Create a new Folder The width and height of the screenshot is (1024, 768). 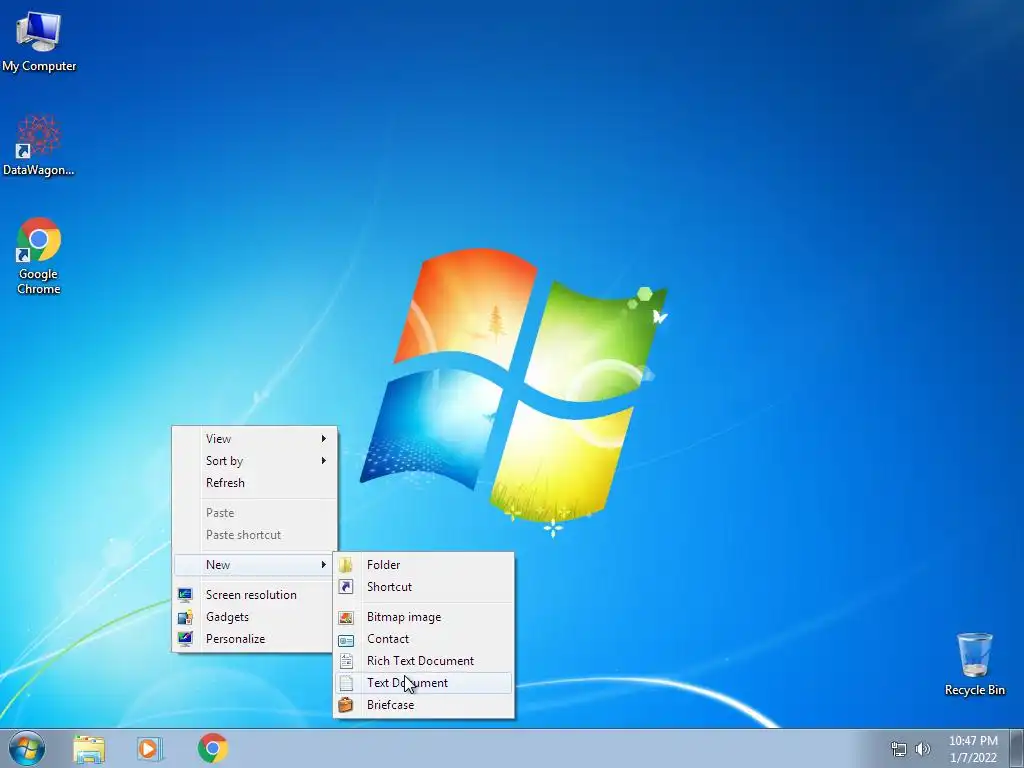pyautogui.click(x=424, y=565)
